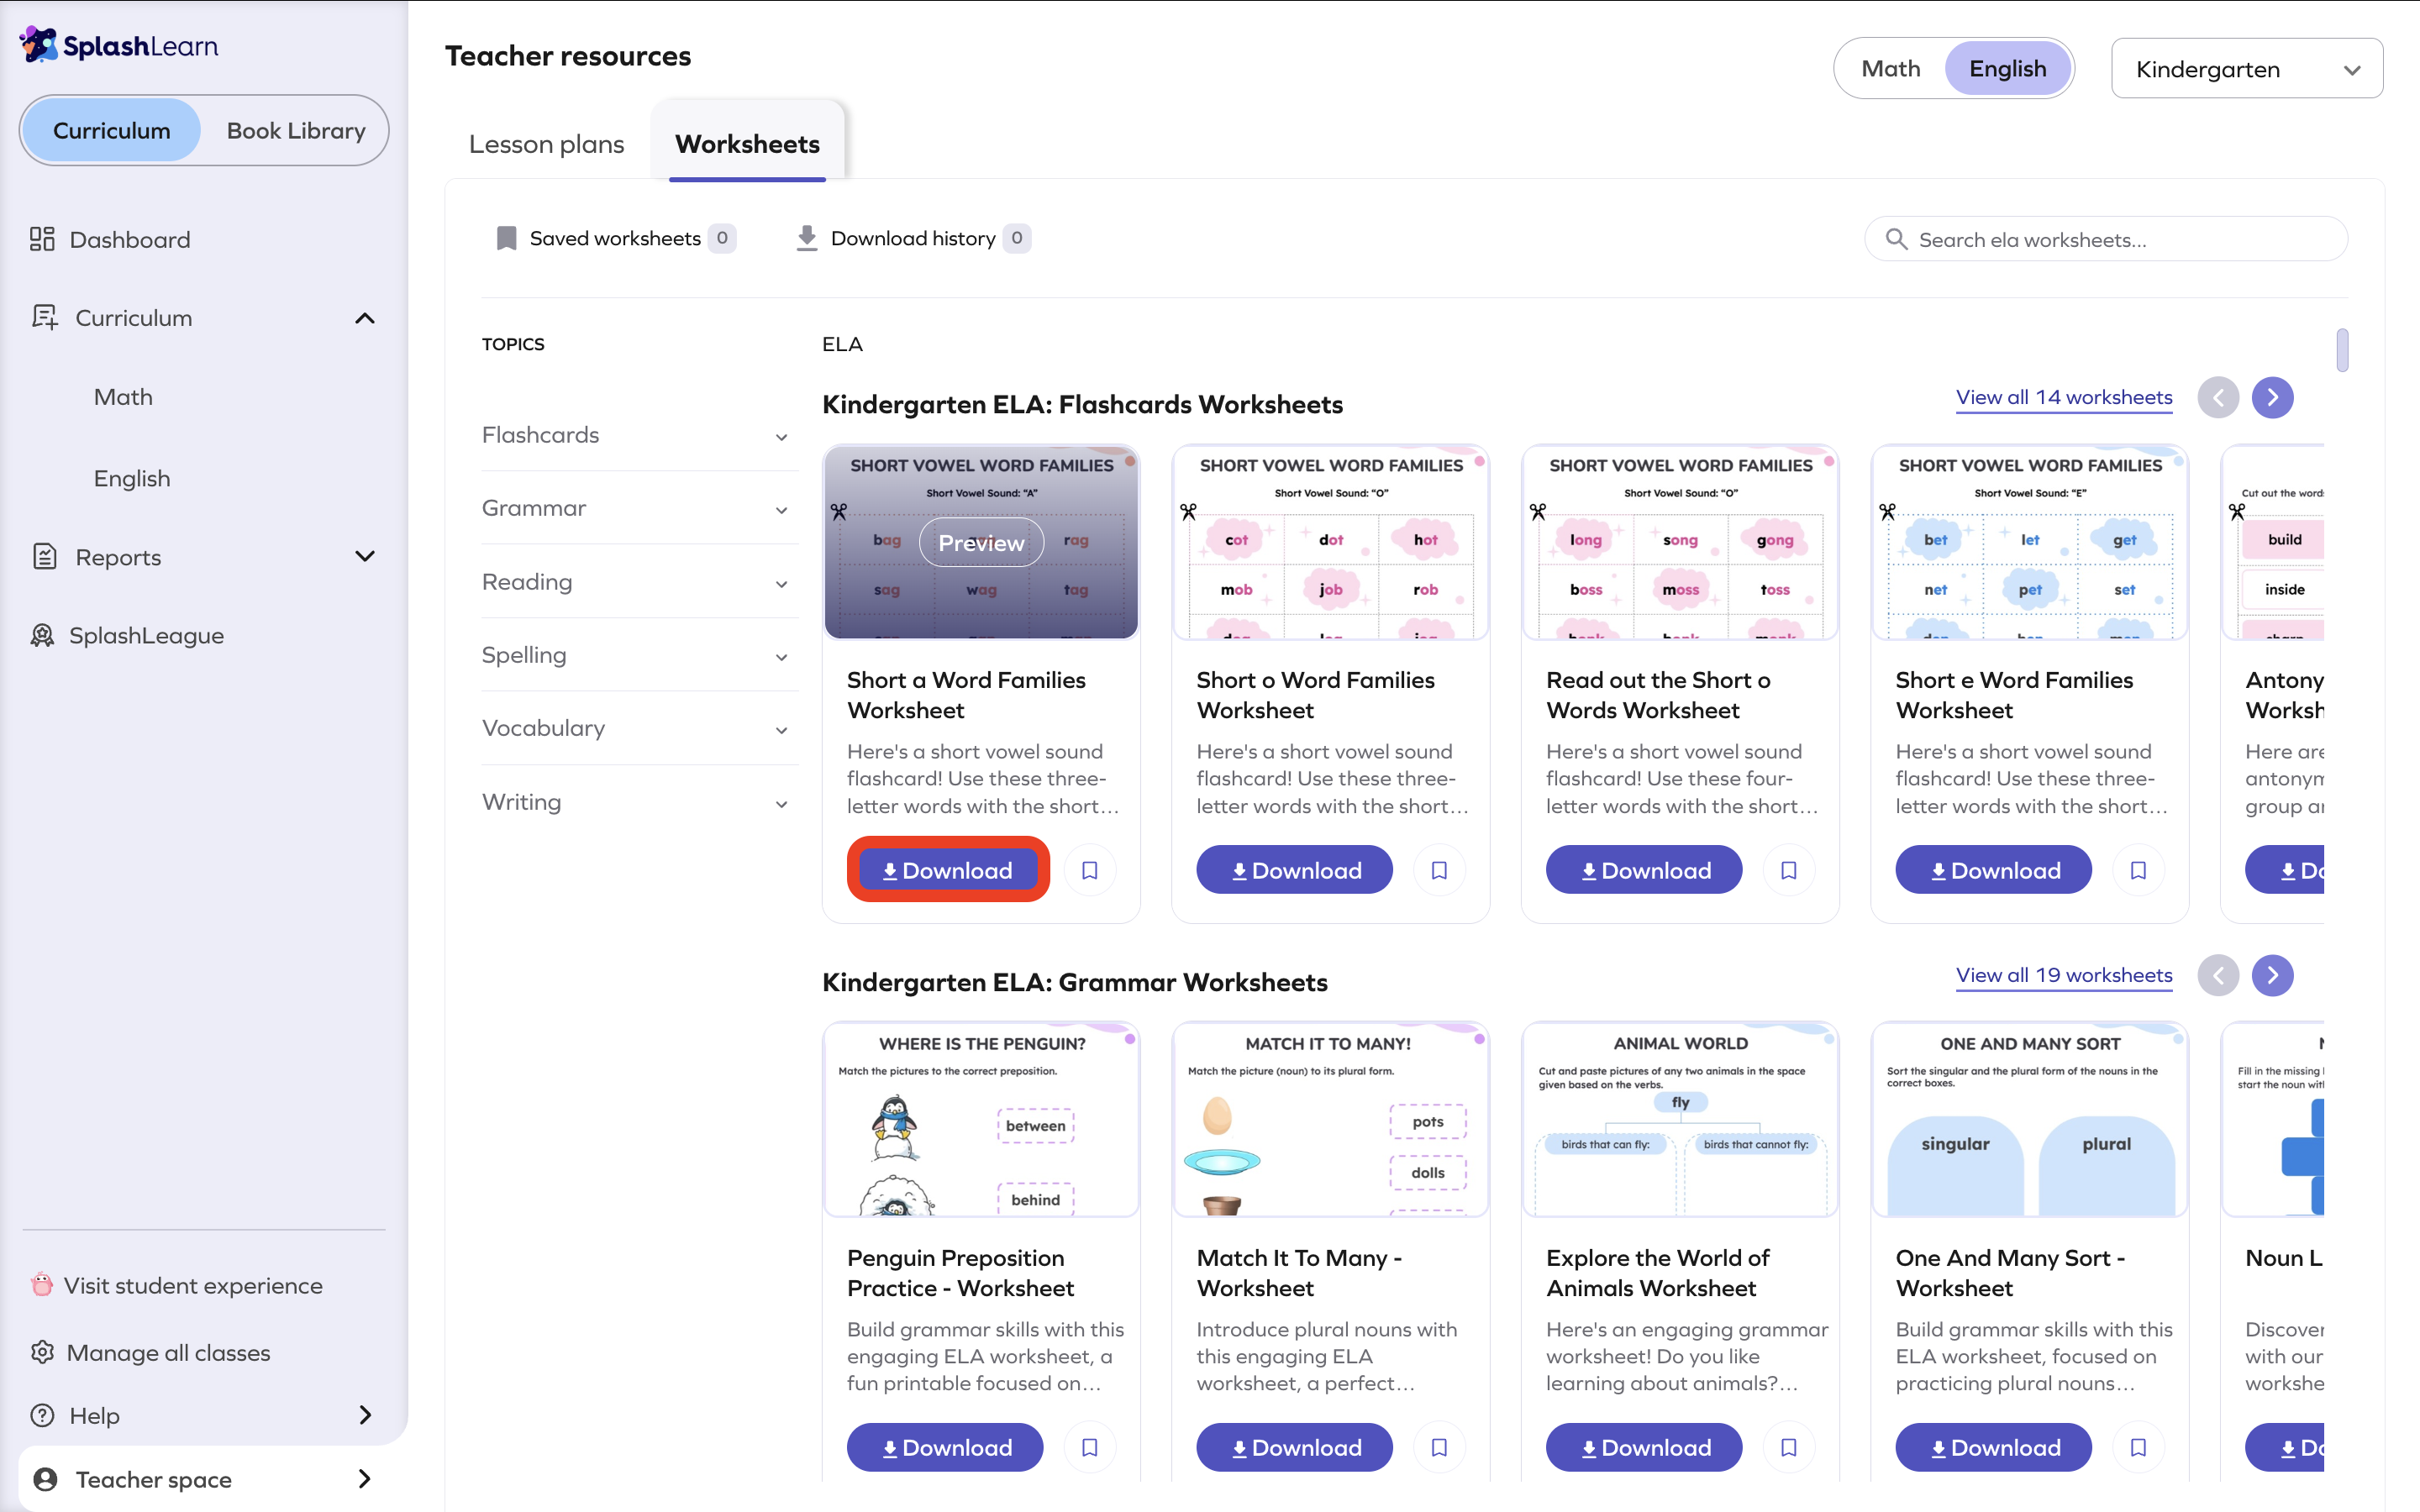Click the SplashLearn logo
Viewport: 2420px width, 1512px height.
119,45
